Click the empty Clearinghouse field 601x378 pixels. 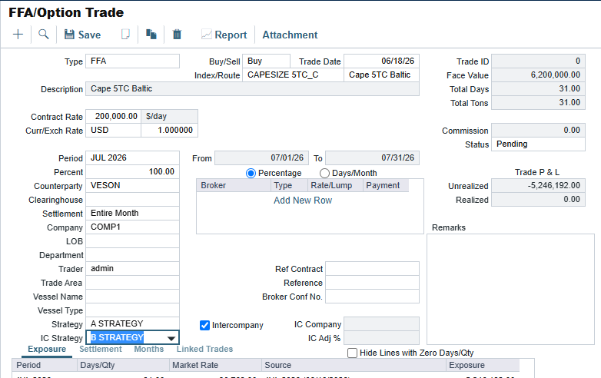point(132,199)
